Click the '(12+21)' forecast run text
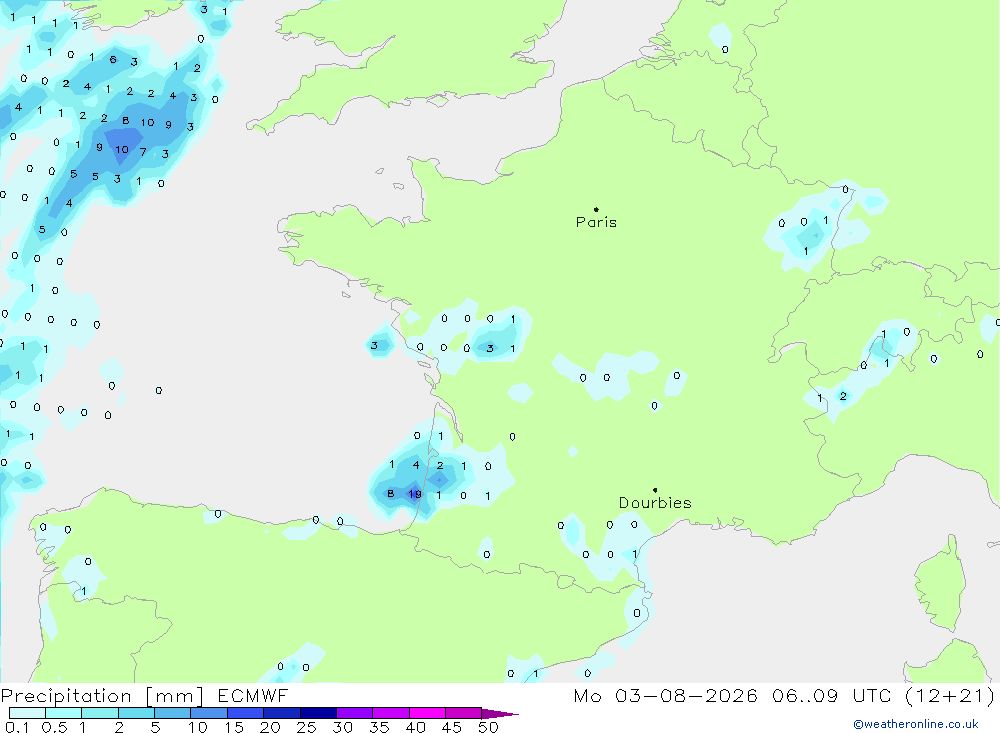Image resolution: width=1000 pixels, height=733 pixels. [949, 696]
